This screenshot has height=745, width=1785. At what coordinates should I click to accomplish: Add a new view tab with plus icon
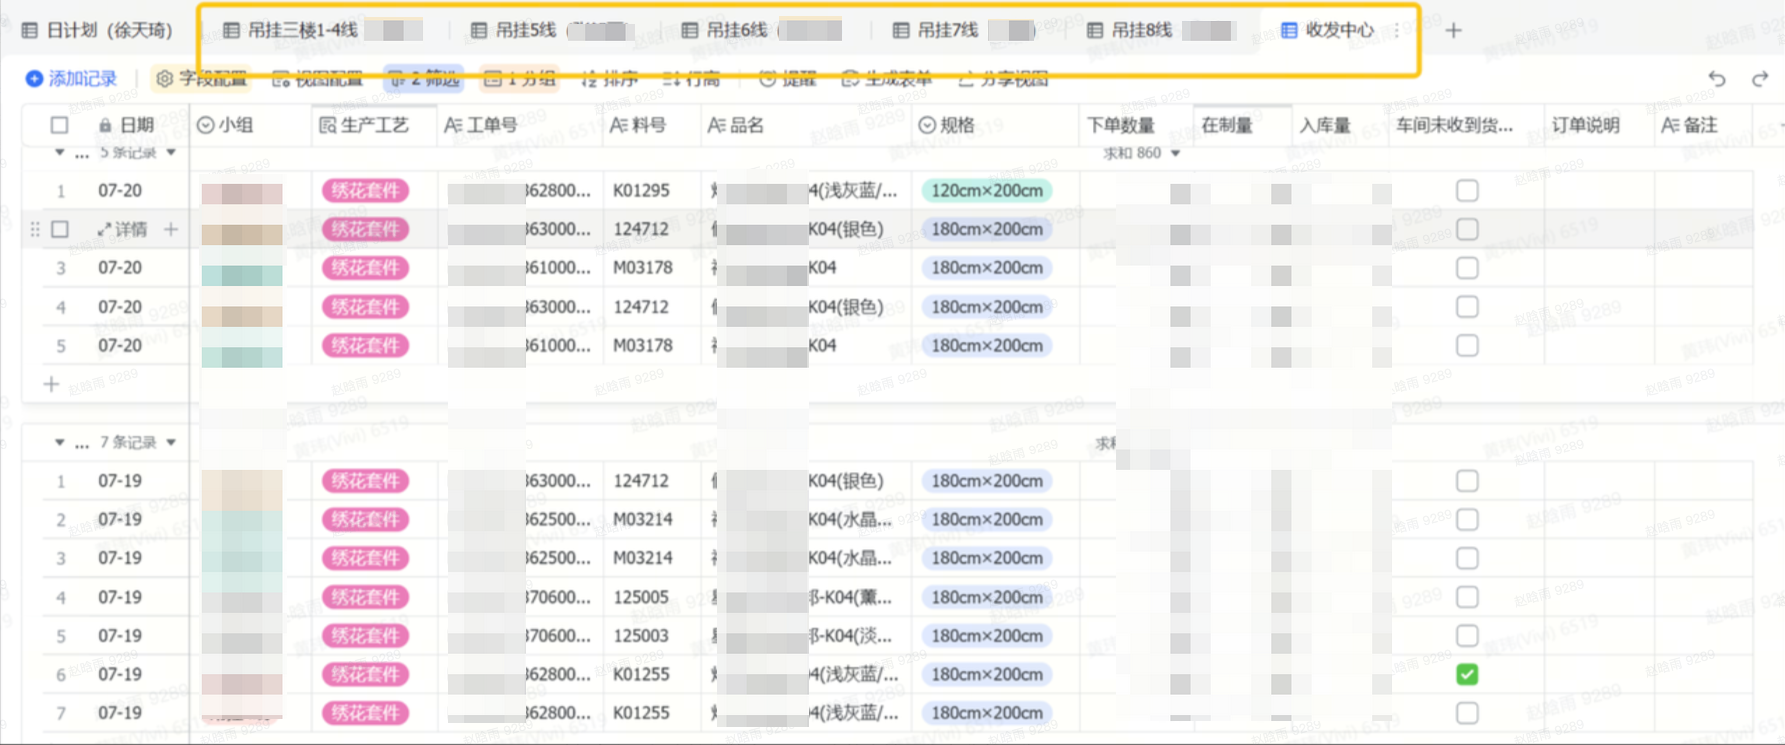(x=1454, y=31)
